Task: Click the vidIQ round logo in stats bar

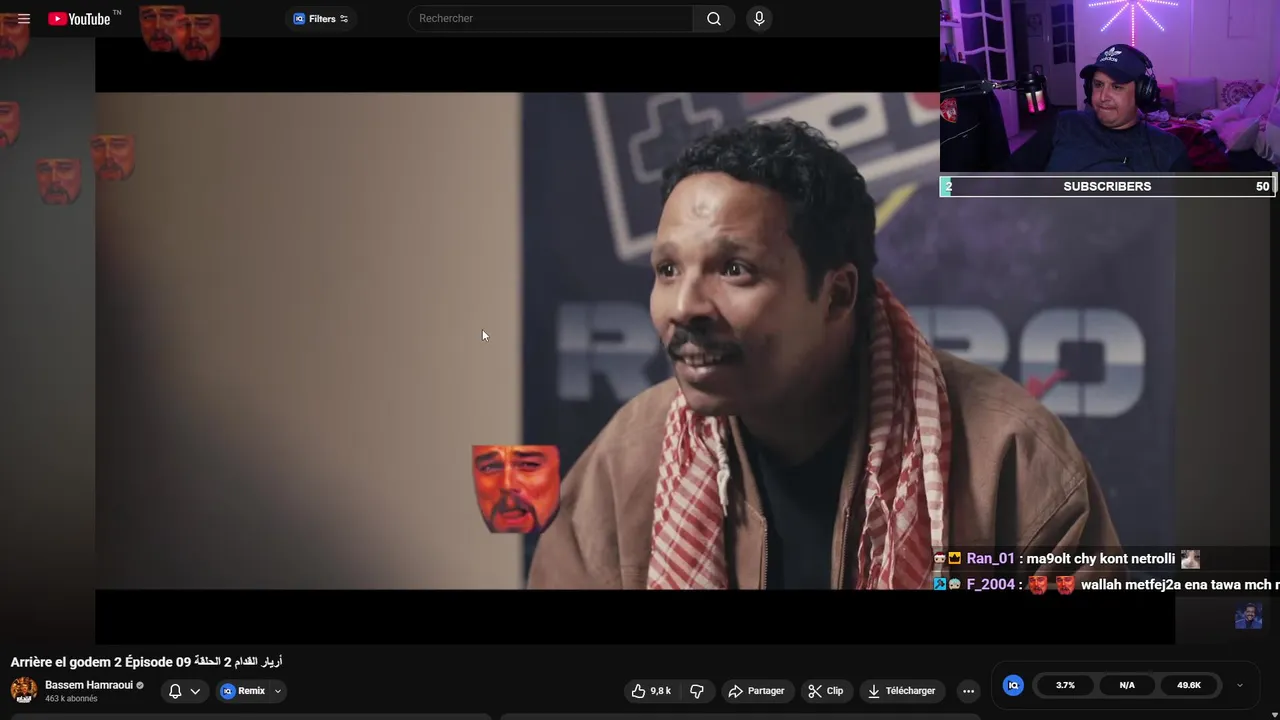Action: click(x=1013, y=685)
